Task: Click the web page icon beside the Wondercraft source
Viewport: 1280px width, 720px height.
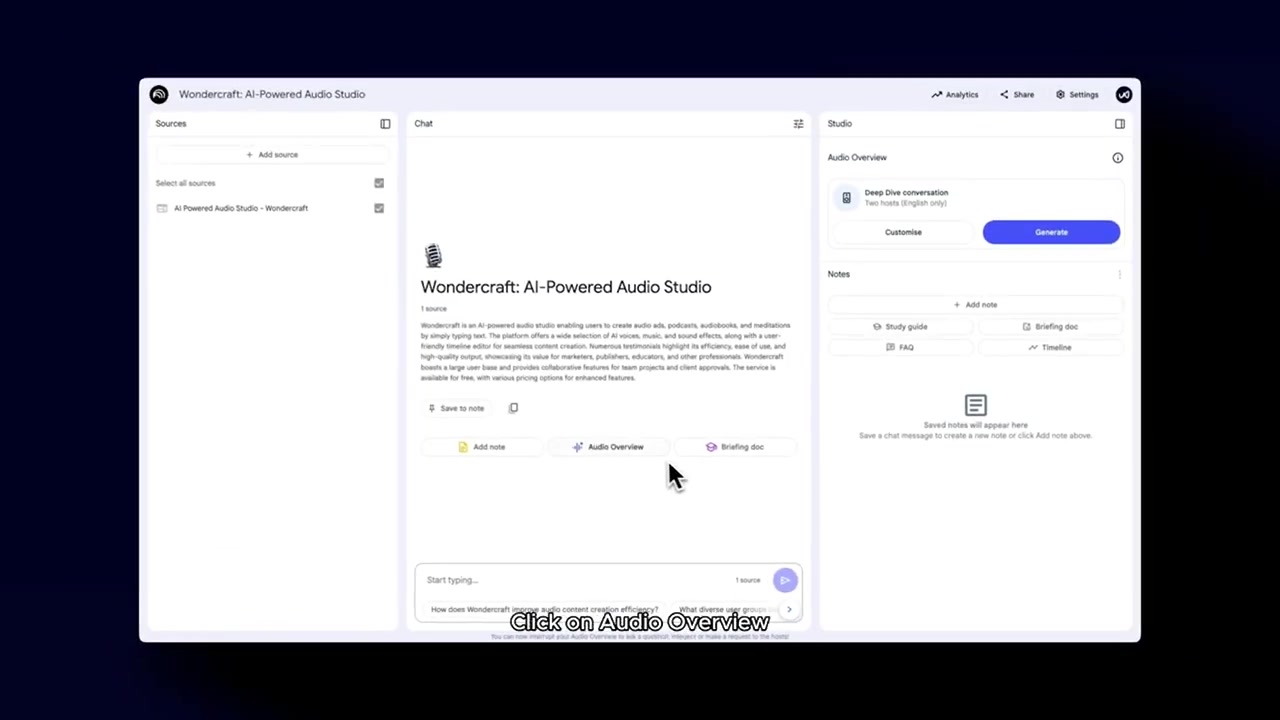Action: [x=162, y=208]
